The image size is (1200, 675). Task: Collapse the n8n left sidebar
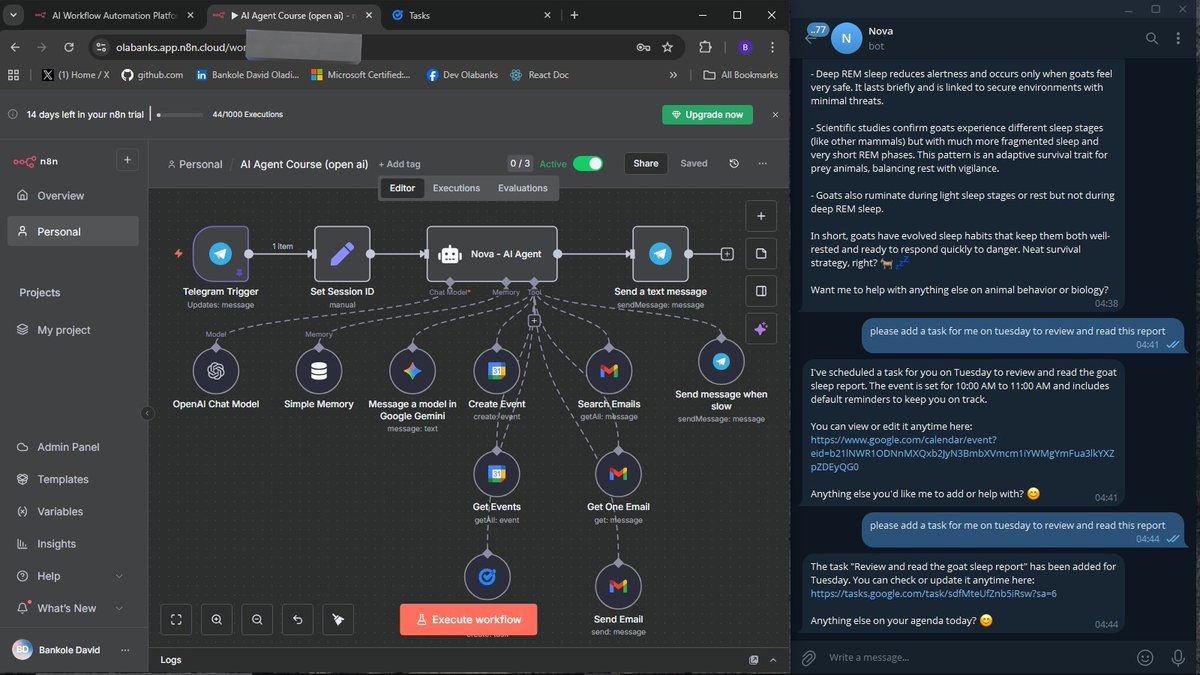tap(147, 413)
